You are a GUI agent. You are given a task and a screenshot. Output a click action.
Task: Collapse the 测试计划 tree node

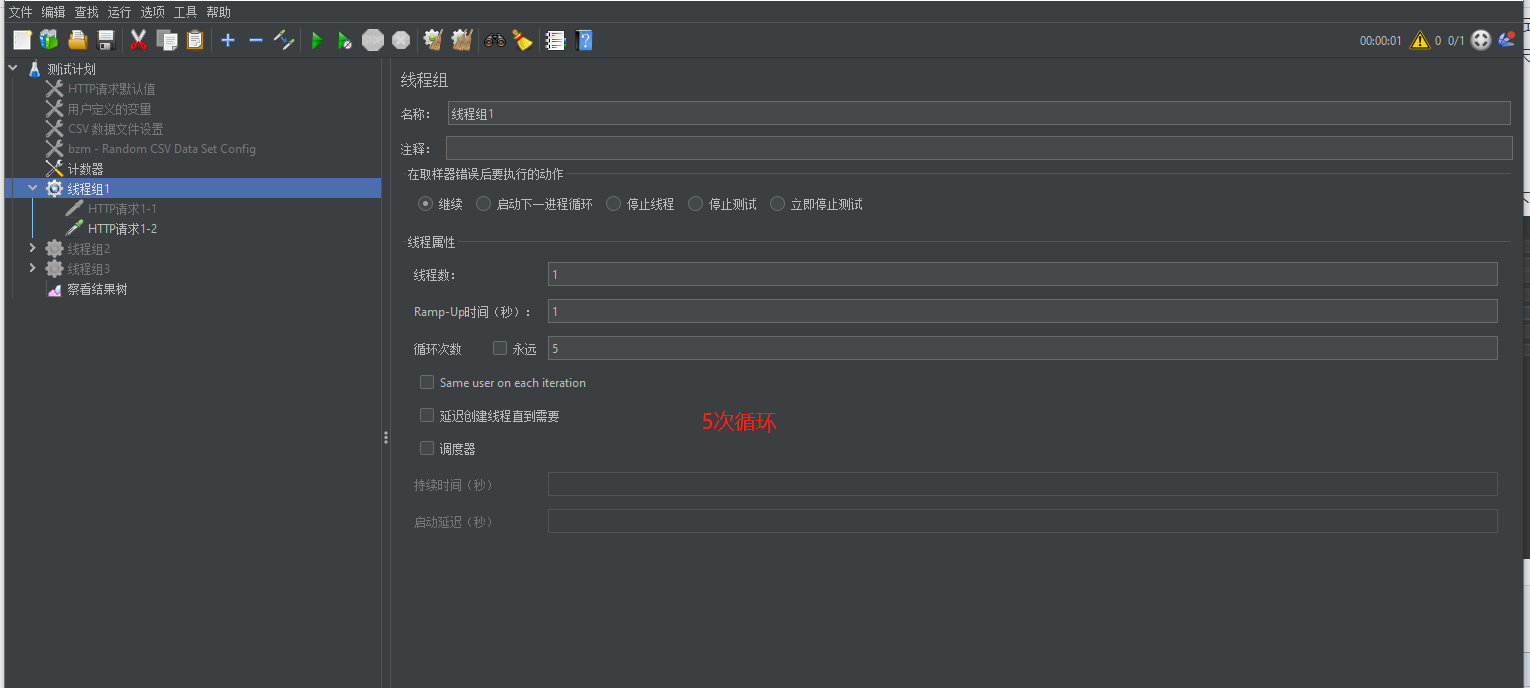[13, 69]
